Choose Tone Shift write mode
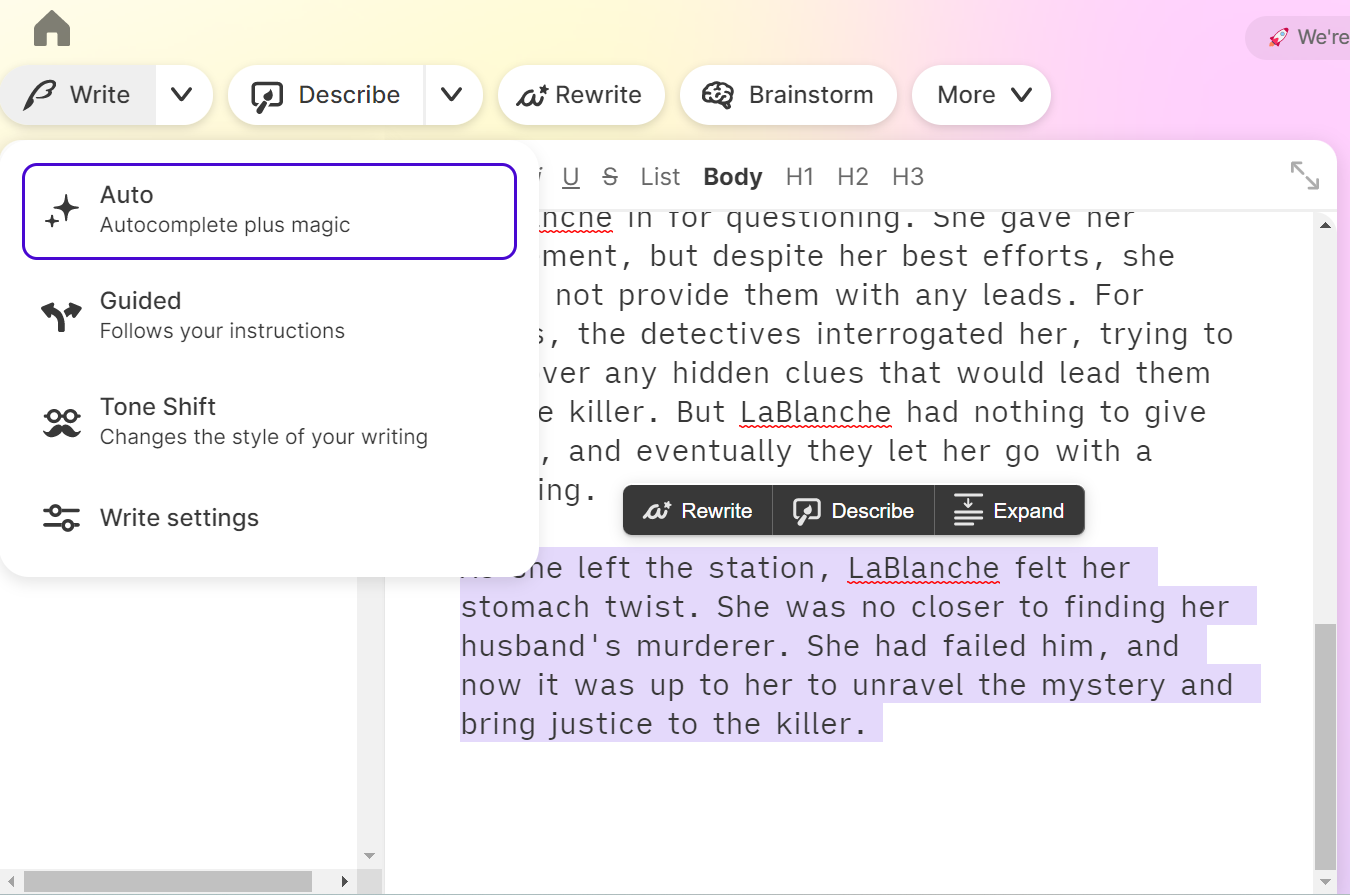 pos(269,422)
